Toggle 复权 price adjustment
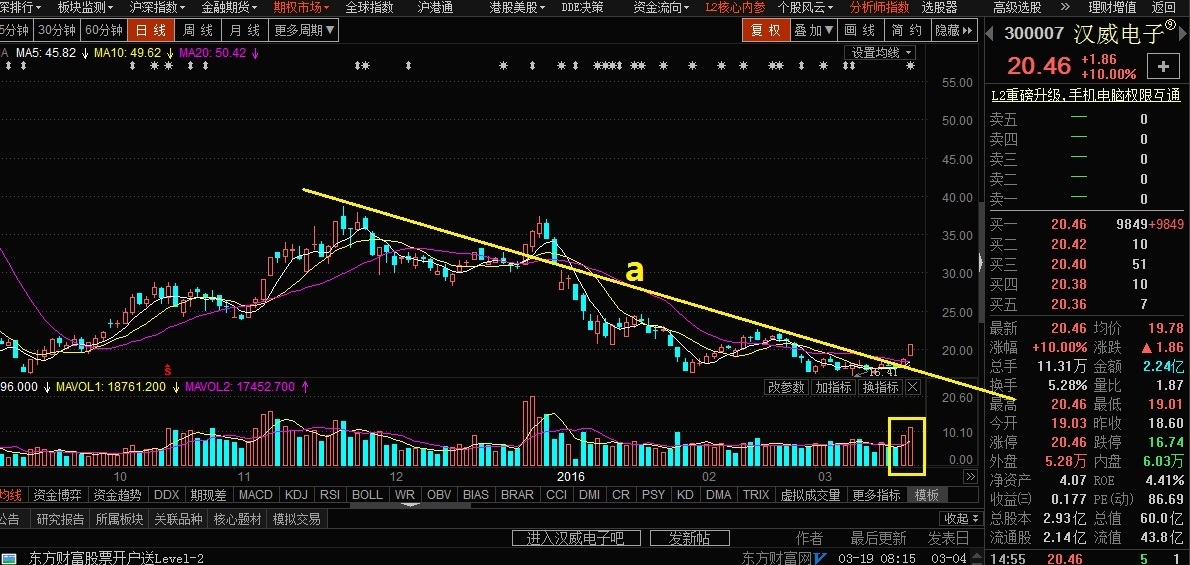 pyautogui.click(x=766, y=30)
